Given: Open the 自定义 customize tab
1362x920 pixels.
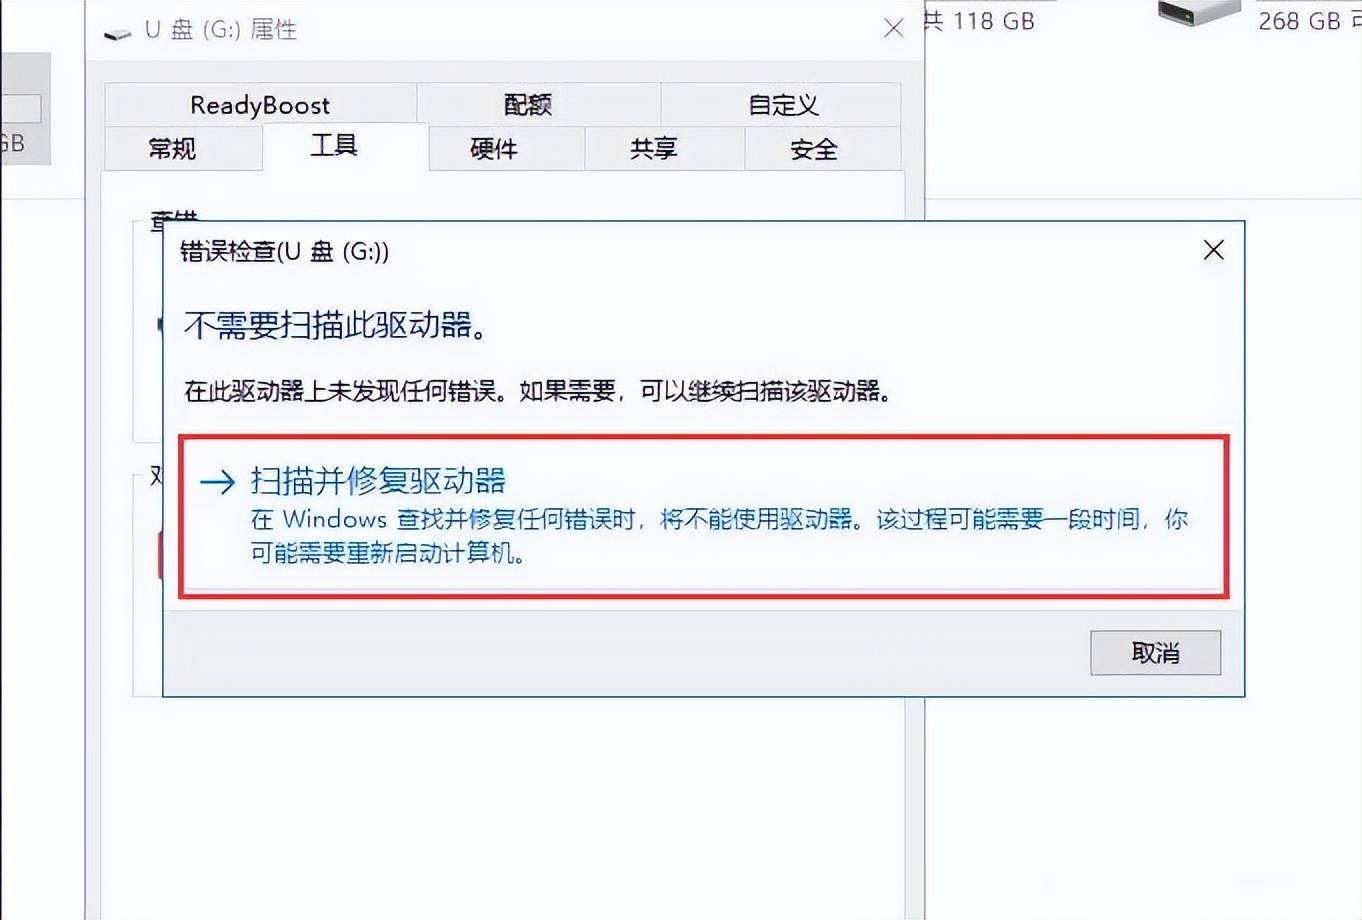Looking at the screenshot, I should pos(782,105).
